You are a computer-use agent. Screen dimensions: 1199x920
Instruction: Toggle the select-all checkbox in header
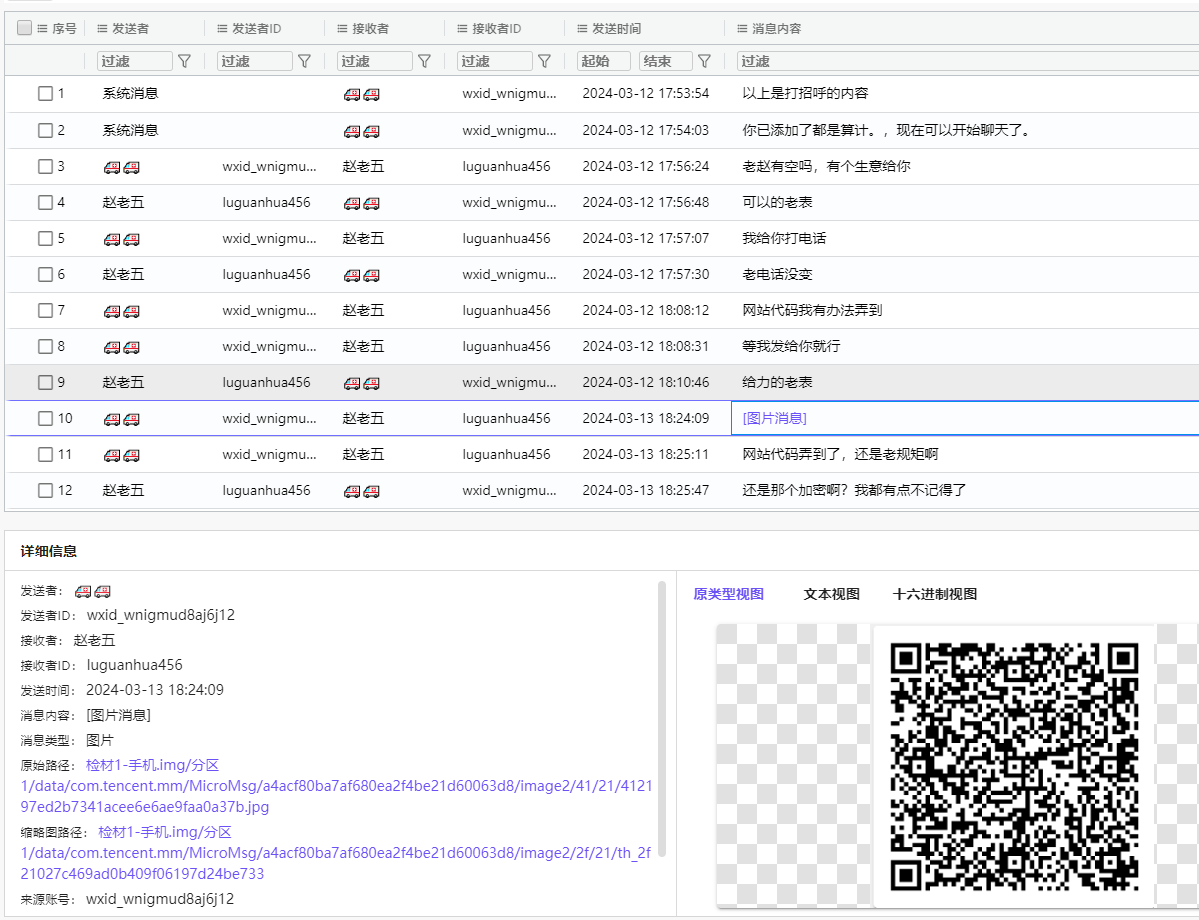tap(24, 29)
